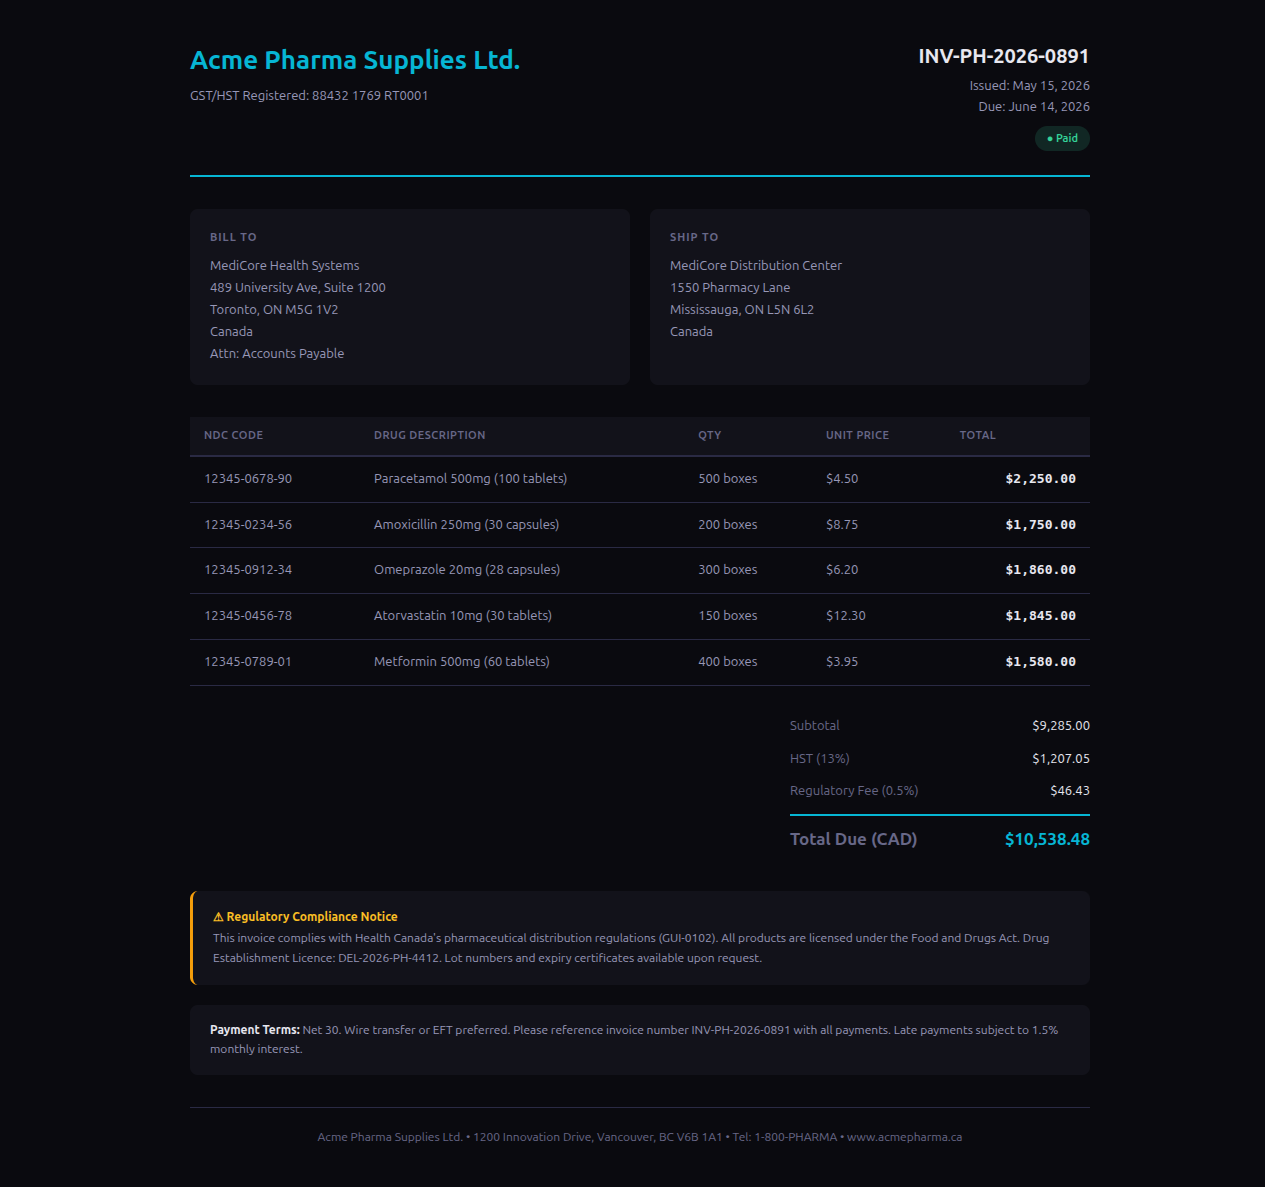Image resolution: width=1265 pixels, height=1187 pixels.
Task: Click the 150 boxes quantity cell
Action: coord(728,616)
